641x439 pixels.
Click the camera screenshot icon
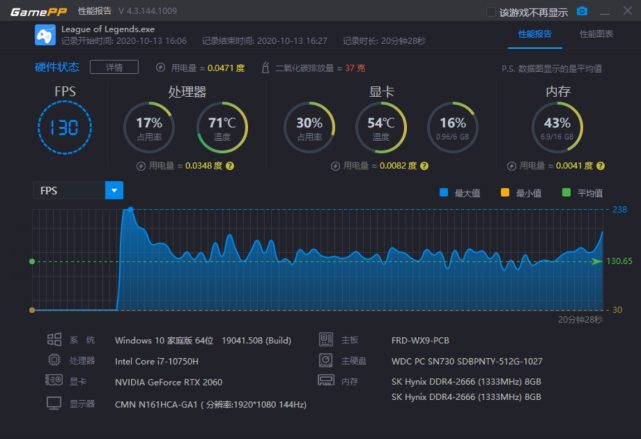click(582, 11)
